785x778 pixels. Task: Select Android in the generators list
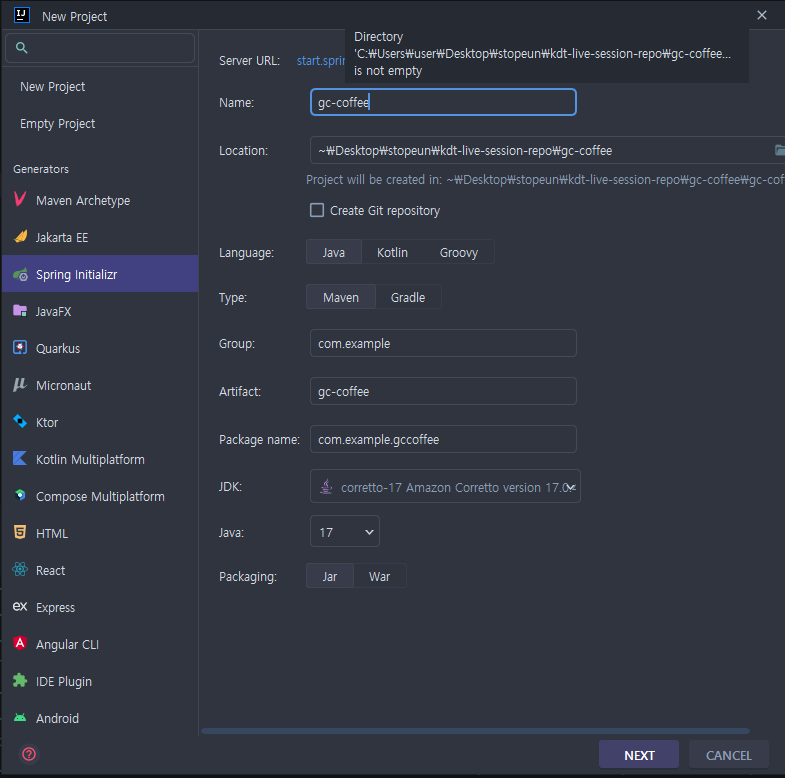(57, 718)
